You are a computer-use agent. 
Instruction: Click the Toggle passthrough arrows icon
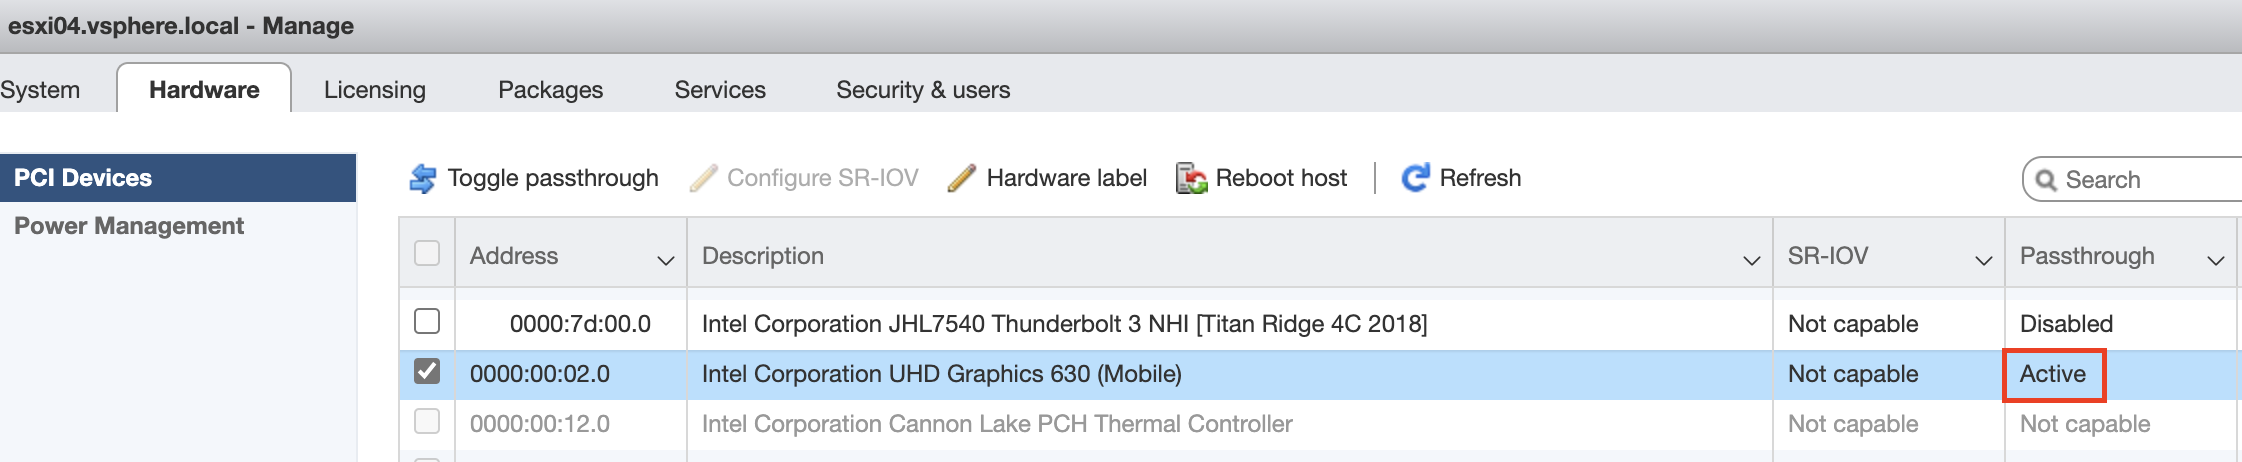pyautogui.click(x=423, y=178)
